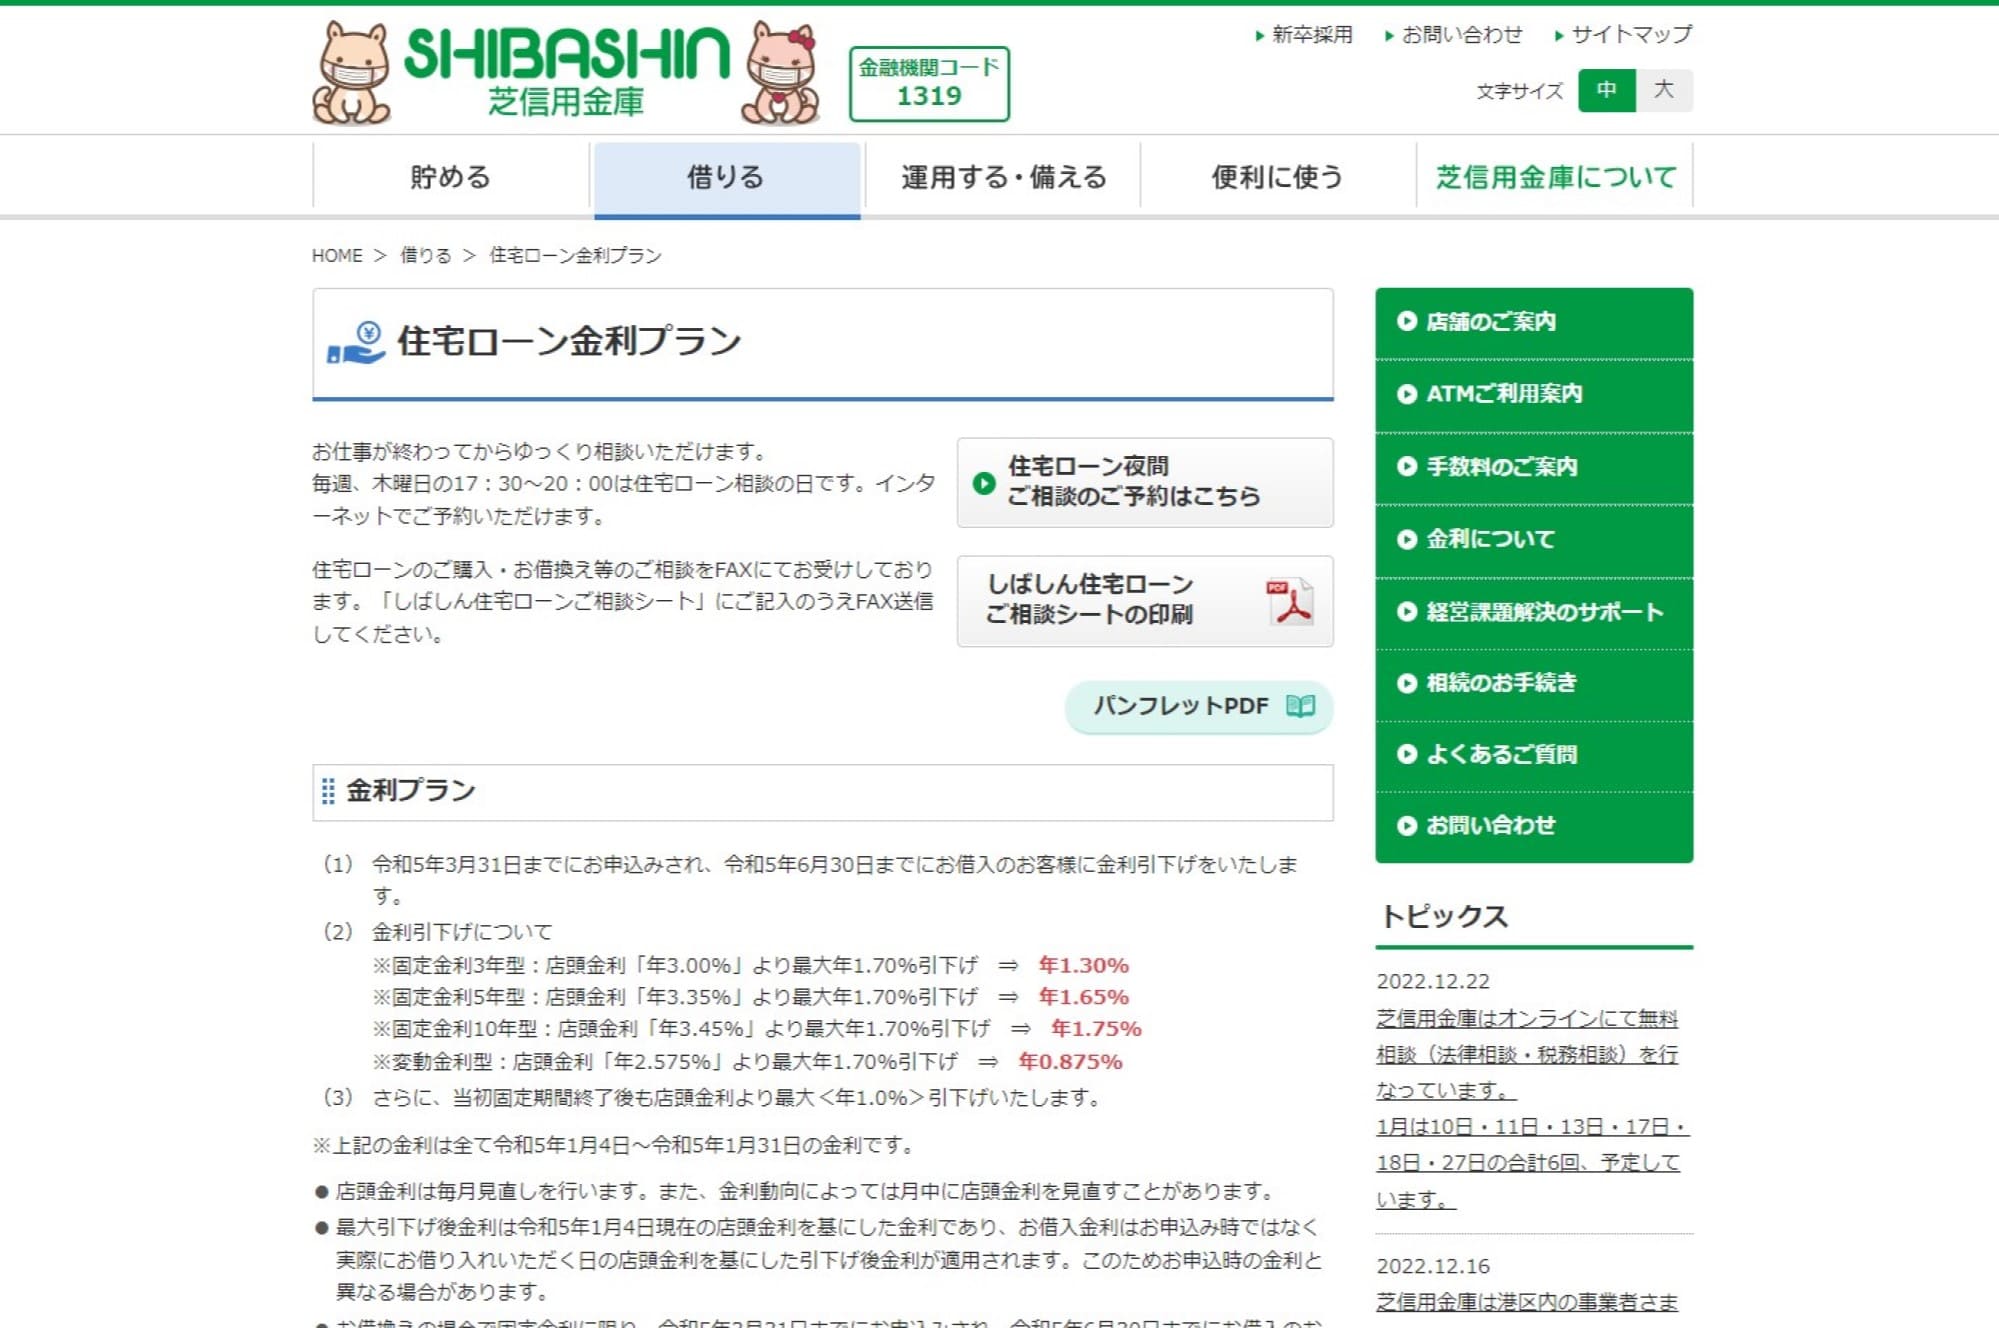Open よくあるご質問 in the sidebar
This screenshot has height=1328, width=1999.
click(1534, 756)
